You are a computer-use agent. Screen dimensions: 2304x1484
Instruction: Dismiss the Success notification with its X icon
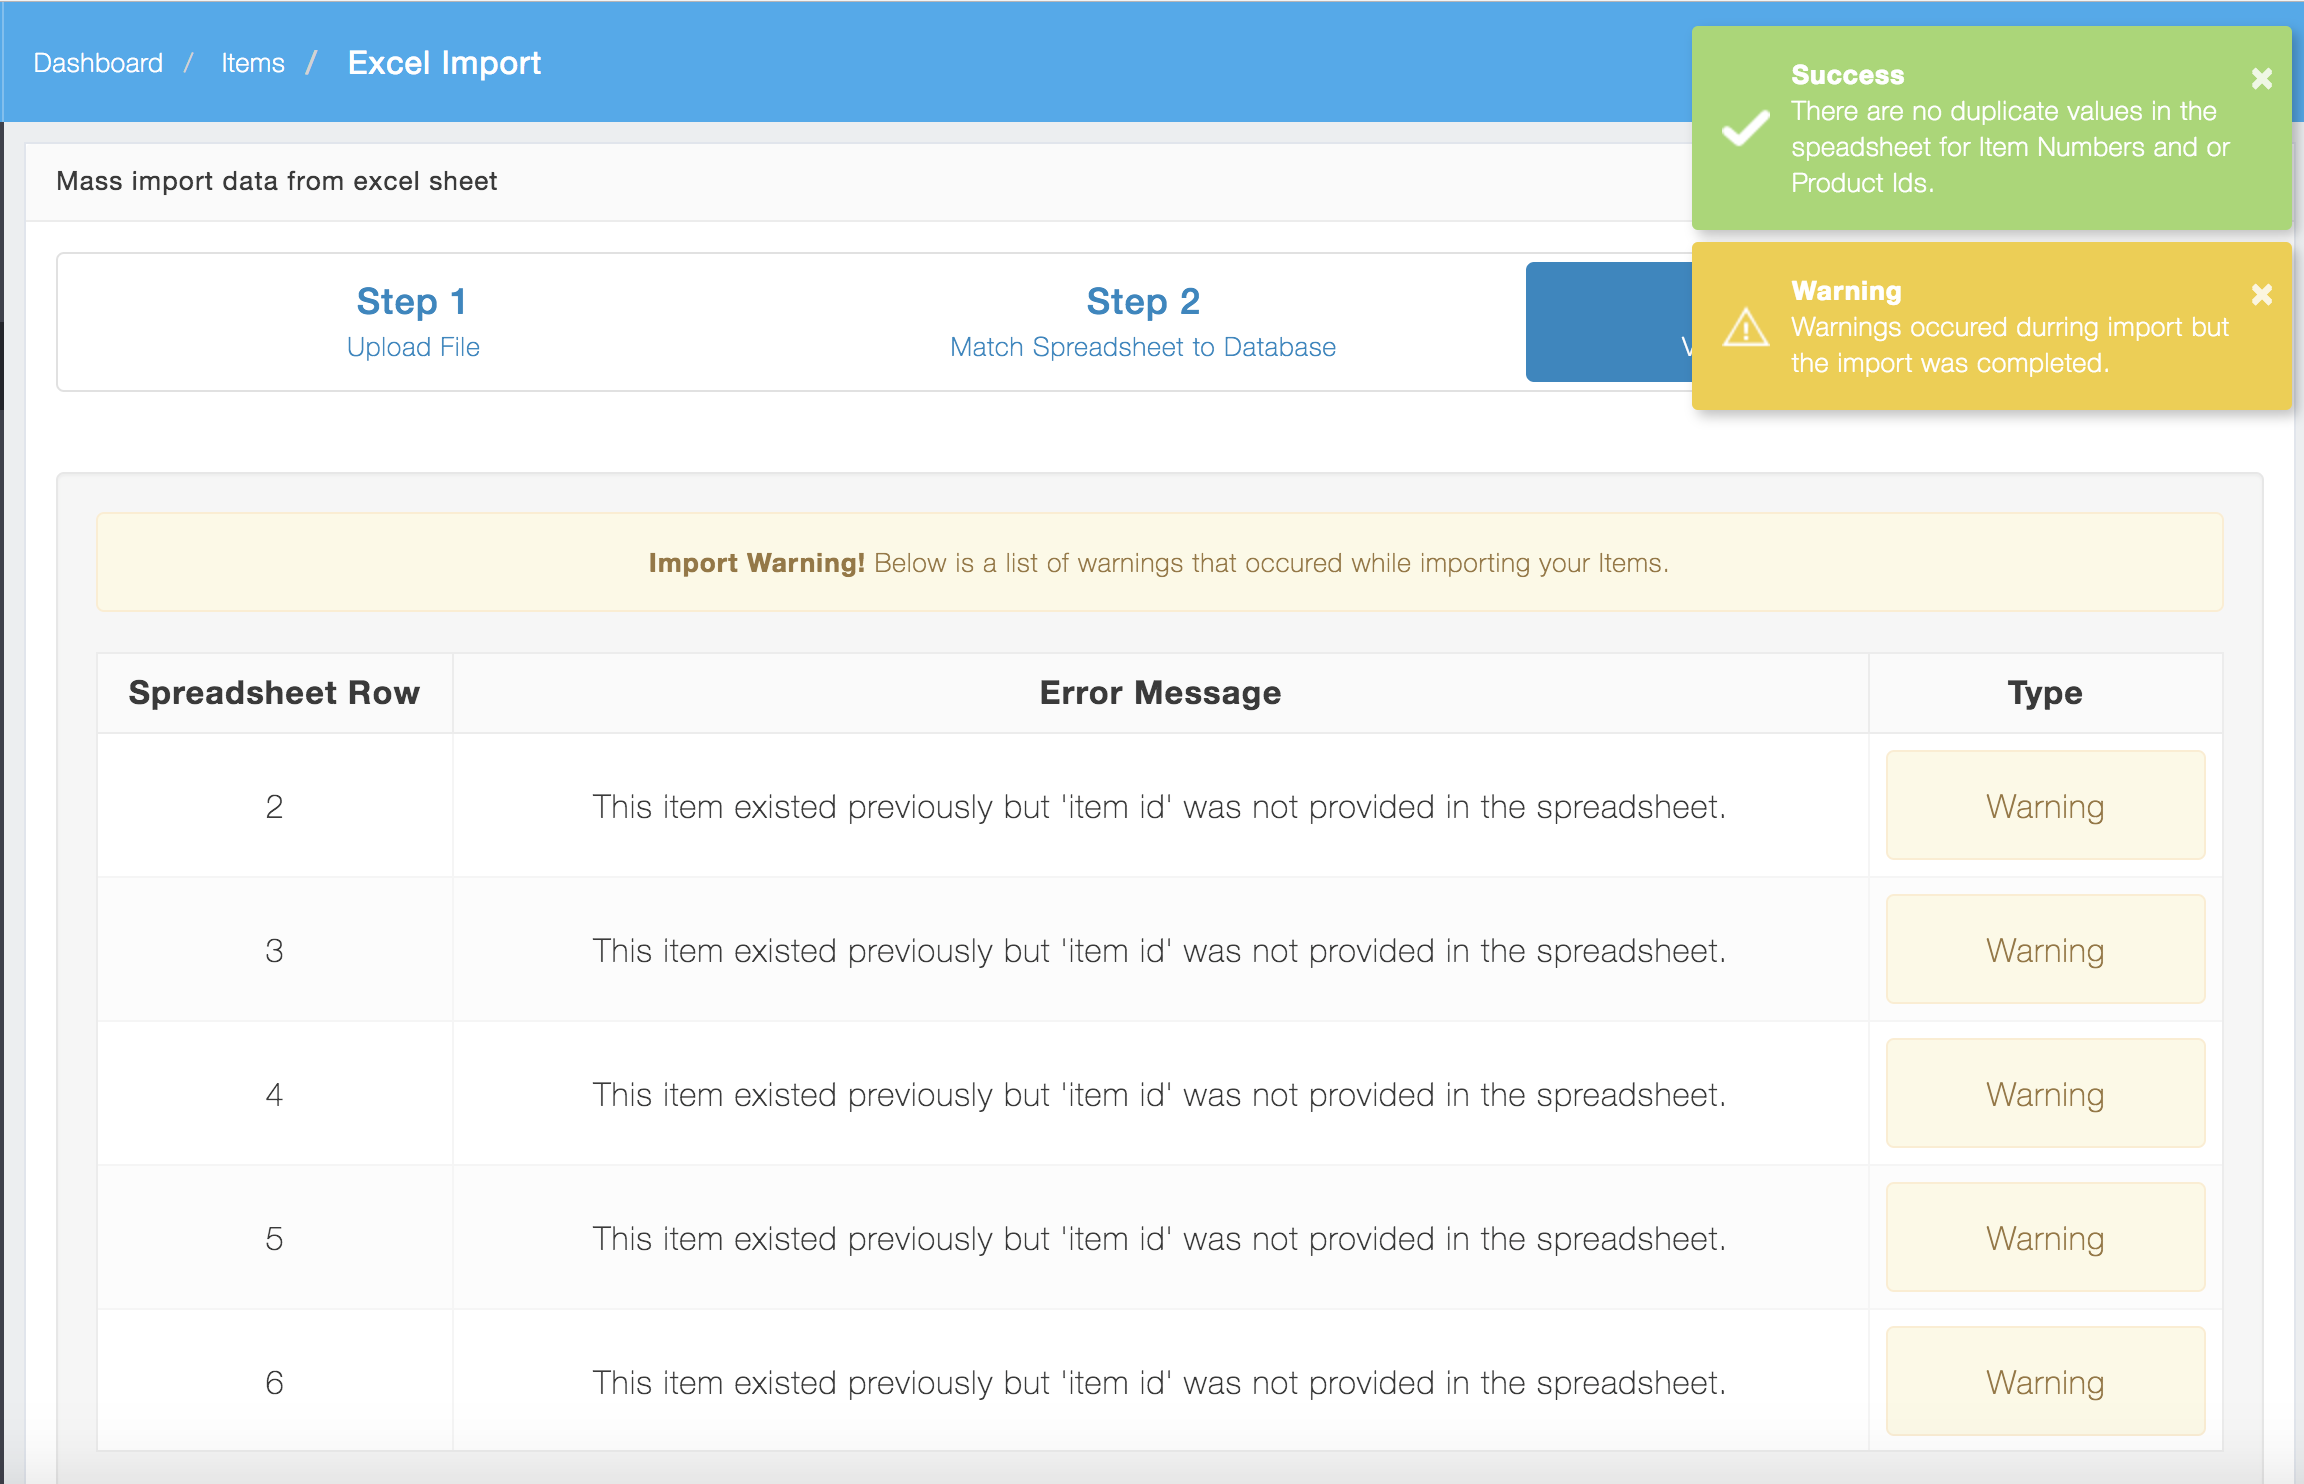tap(2261, 78)
